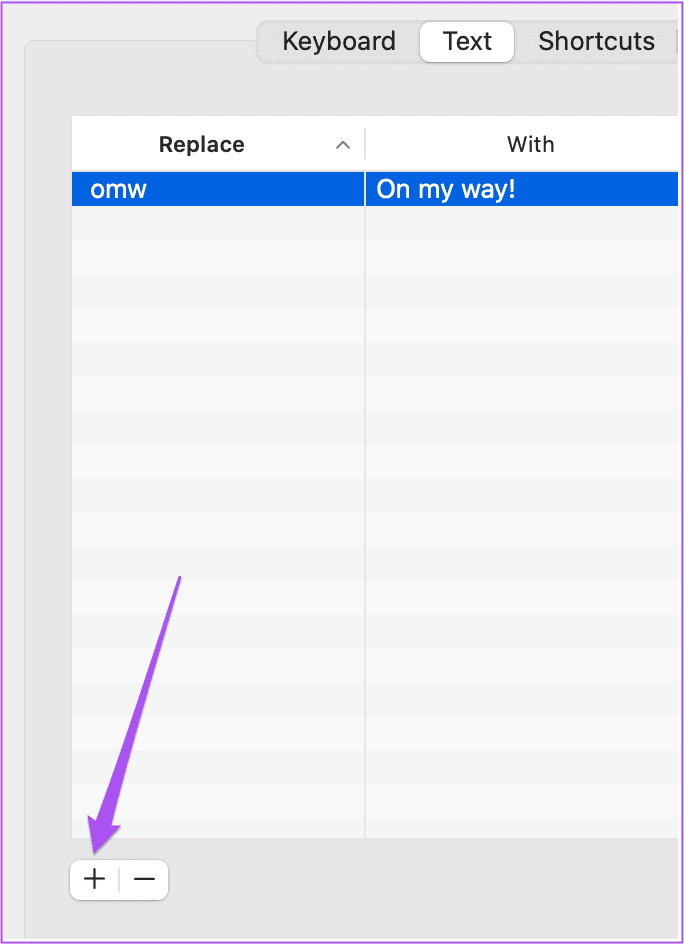The image size is (684, 944).
Task: Click first empty Replace row below omw
Action: pos(218,223)
